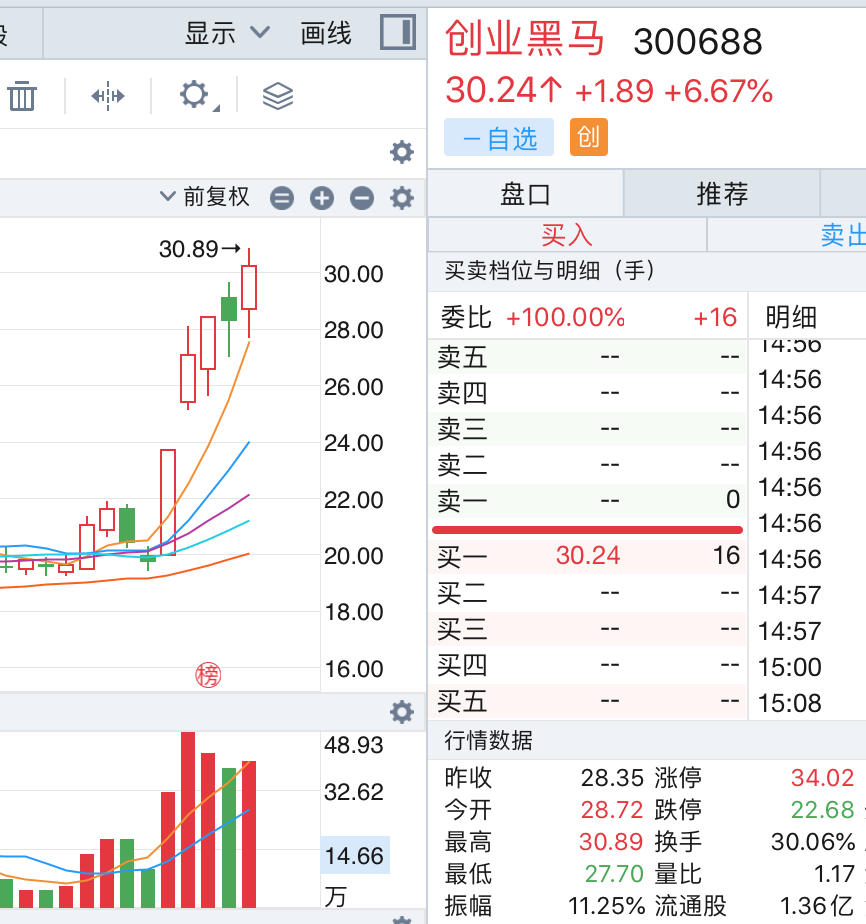The image size is (866, 924).
Task: Click the 买一 price 30.24
Action: [x=588, y=556]
